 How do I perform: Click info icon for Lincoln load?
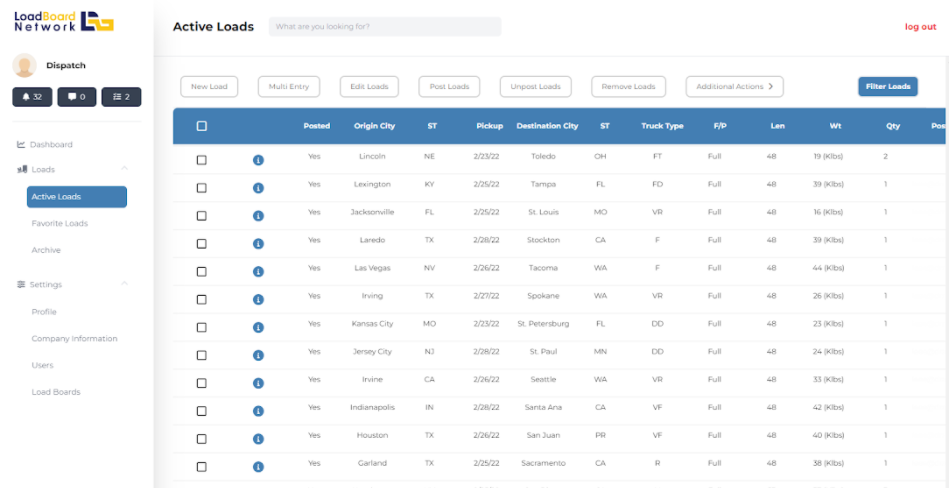click(x=258, y=160)
